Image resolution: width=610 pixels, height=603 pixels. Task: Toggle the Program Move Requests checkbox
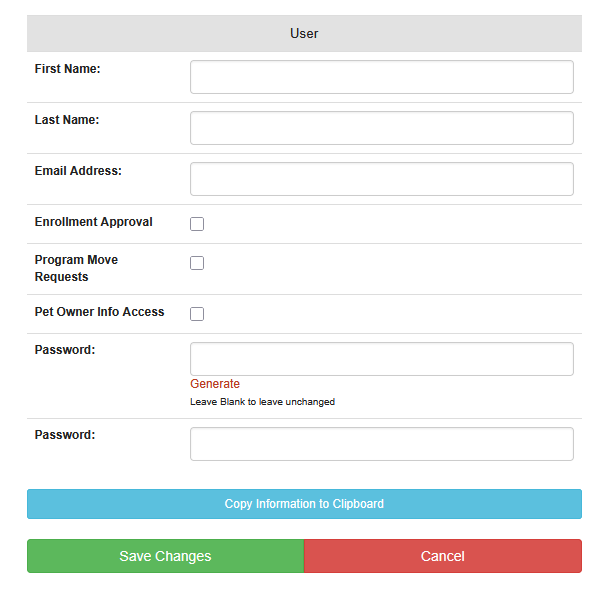pyautogui.click(x=197, y=263)
